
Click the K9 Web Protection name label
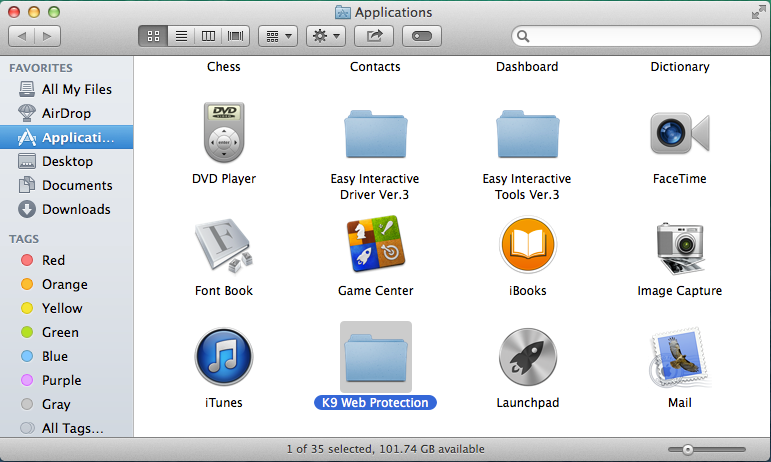click(375, 403)
